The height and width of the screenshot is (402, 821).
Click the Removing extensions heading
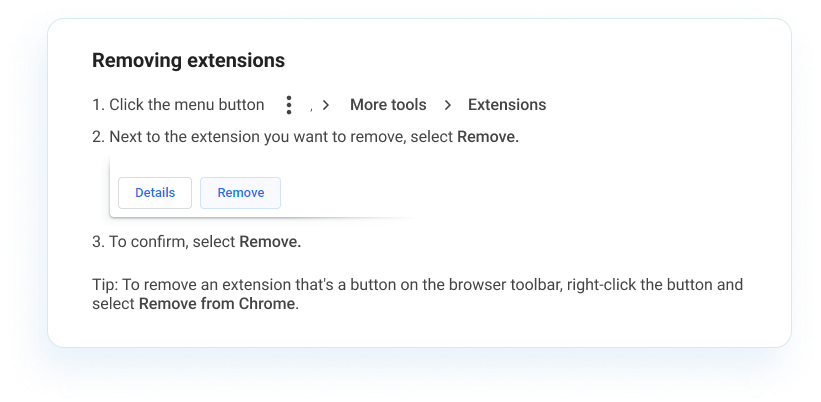click(188, 60)
